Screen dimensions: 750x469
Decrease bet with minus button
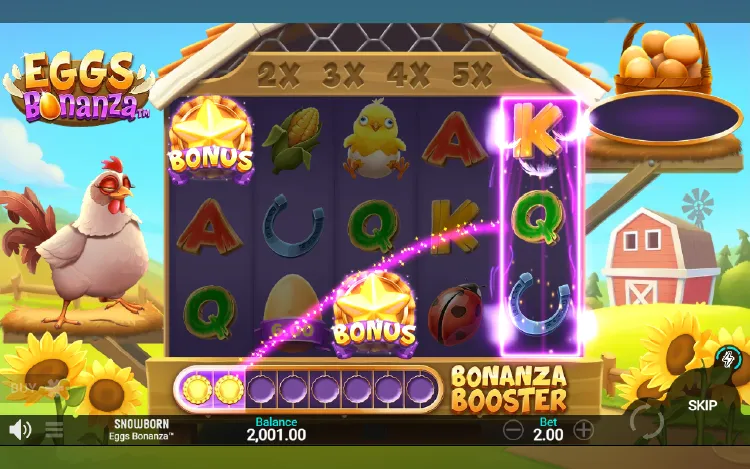[x=513, y=430]
